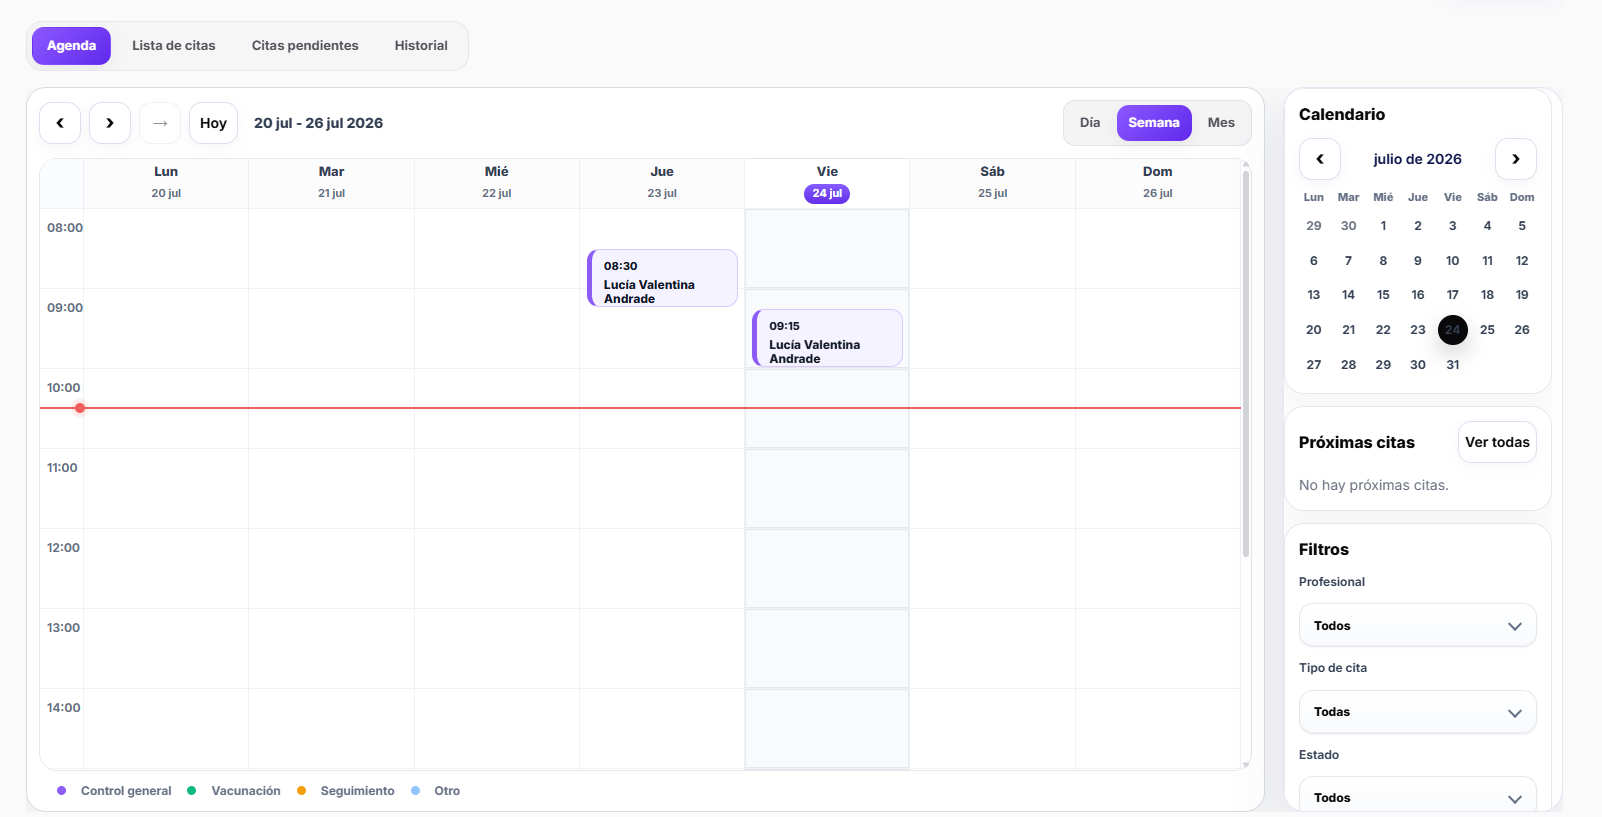Click the green Vacunación legend dot

pyautogui.click(x=192, y=791)
